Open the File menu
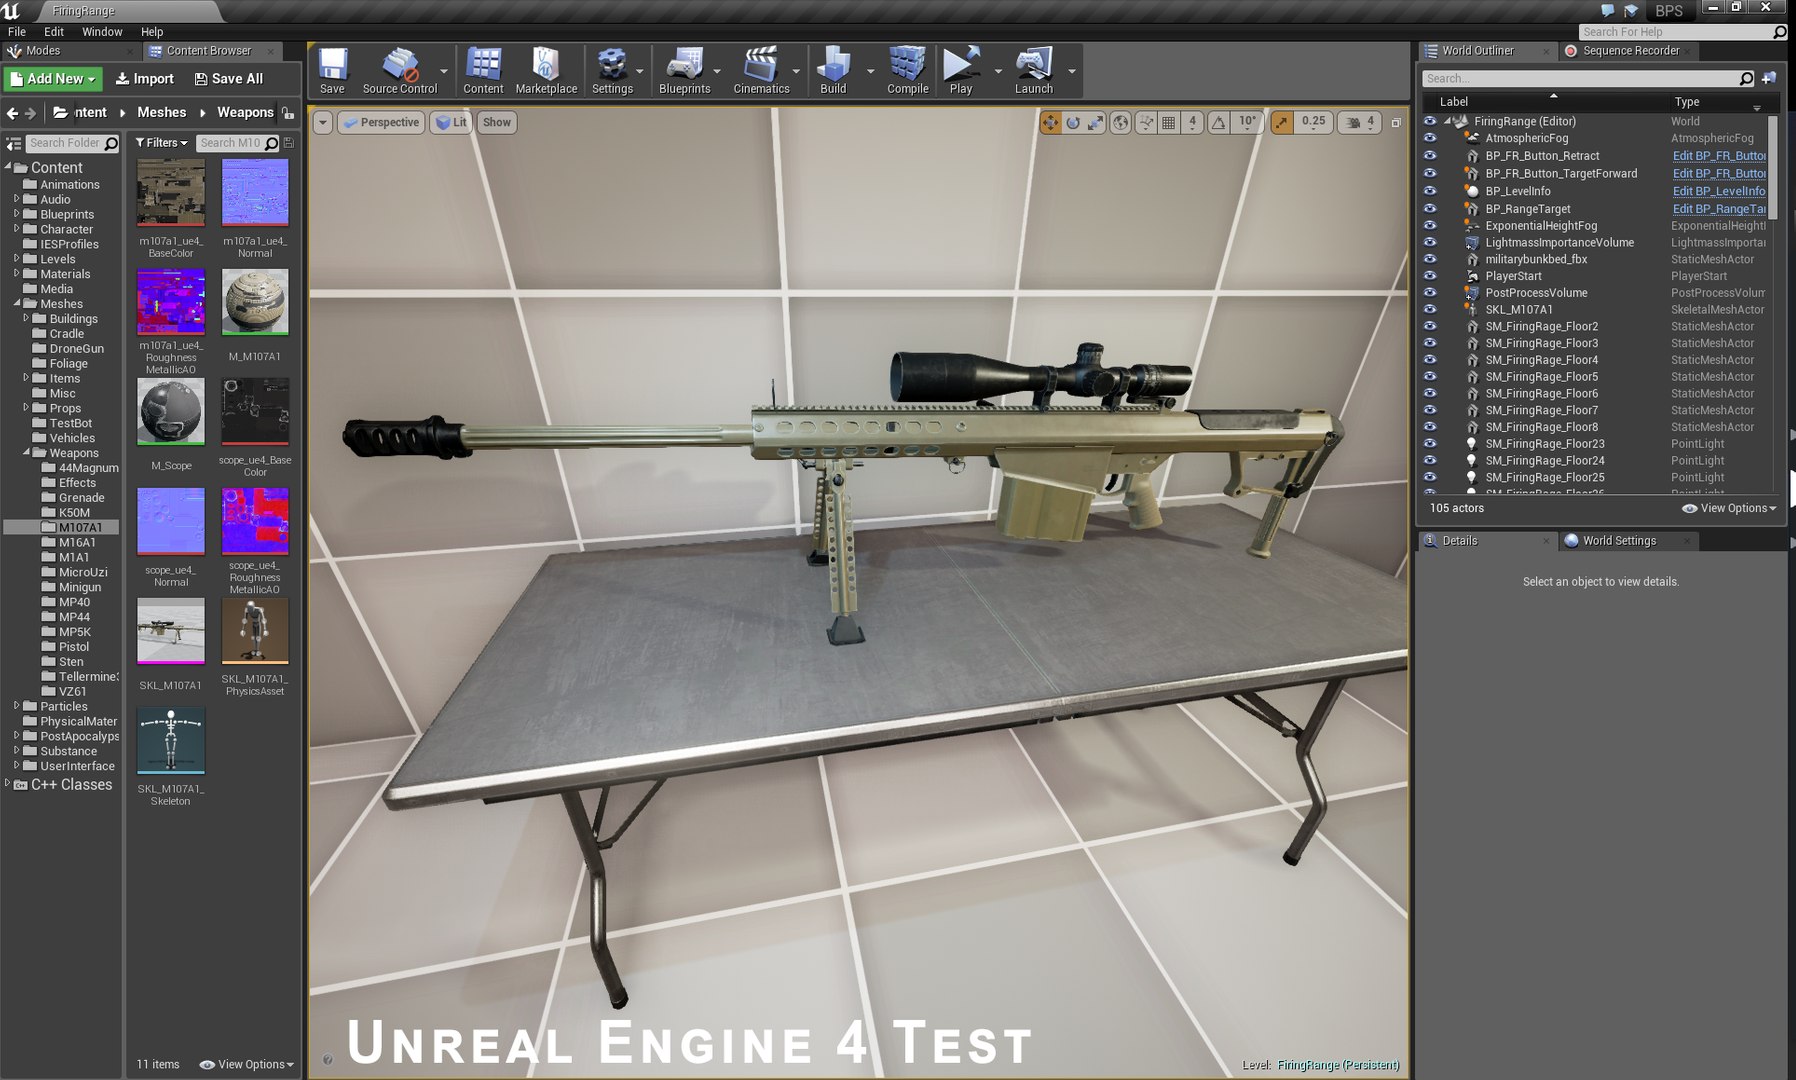 tap(17, 32)
